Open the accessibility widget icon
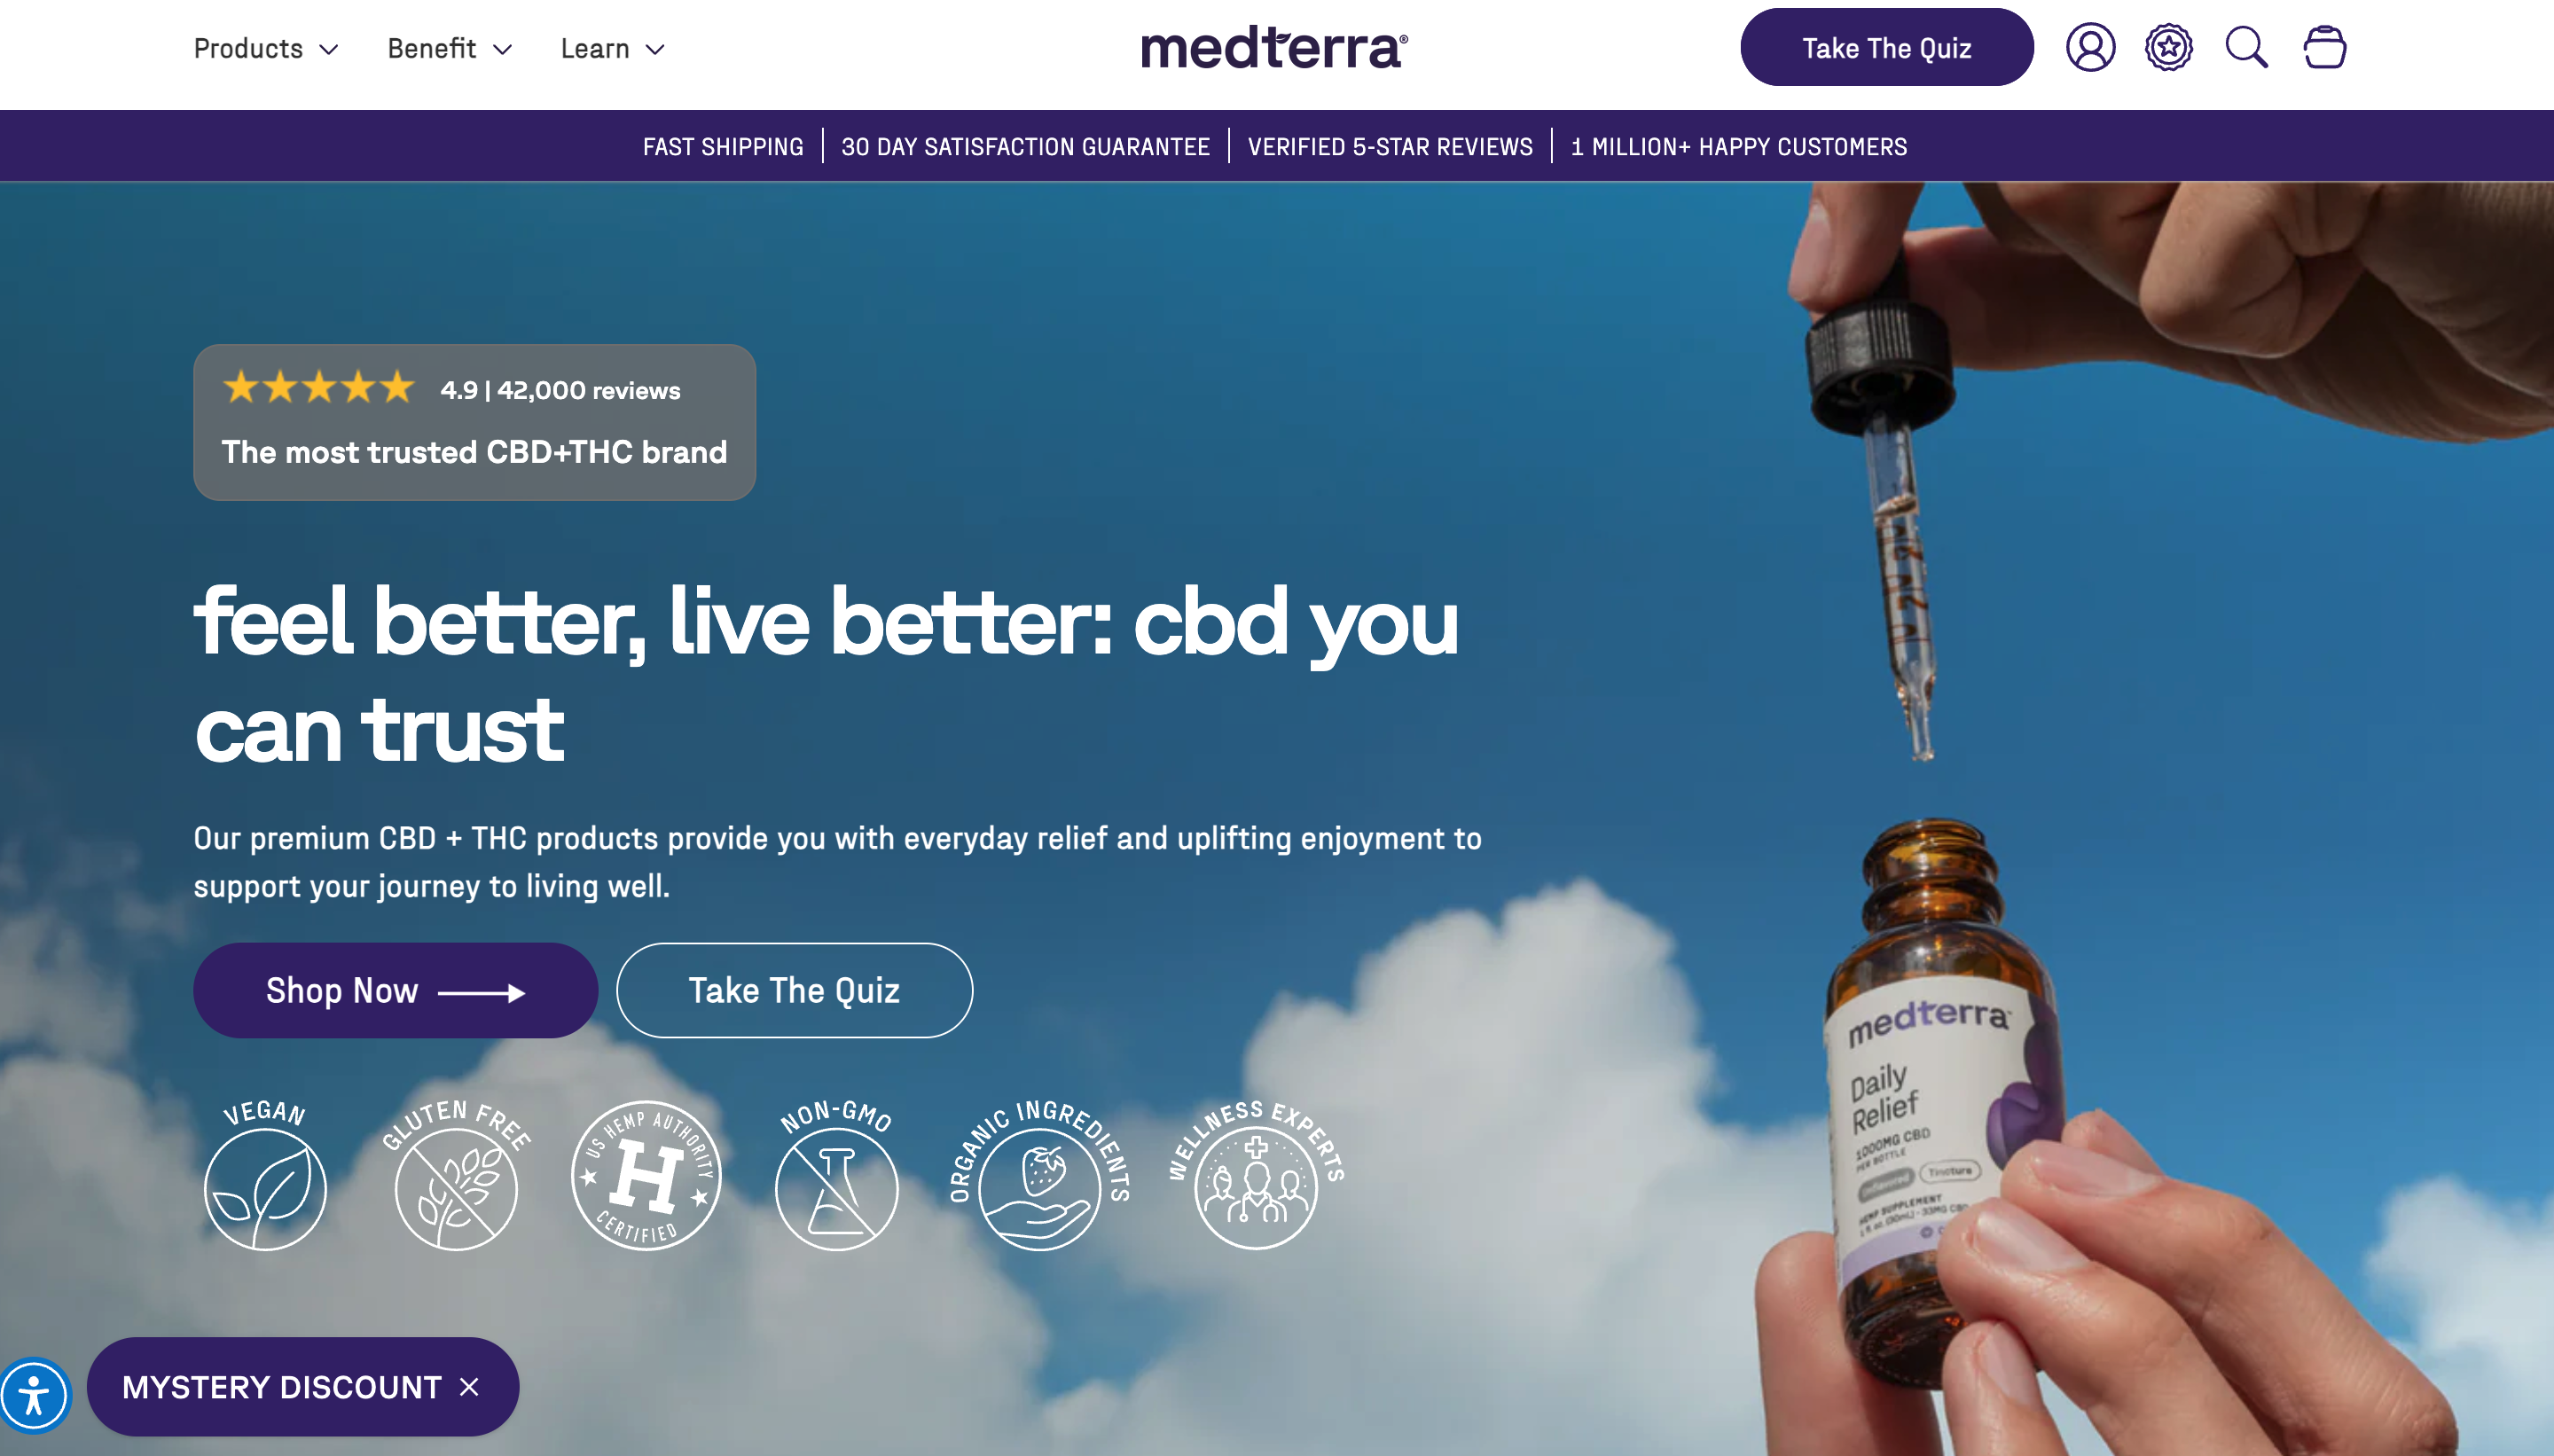The width and height of the screenshot is (2554, 1456). 35,1394
